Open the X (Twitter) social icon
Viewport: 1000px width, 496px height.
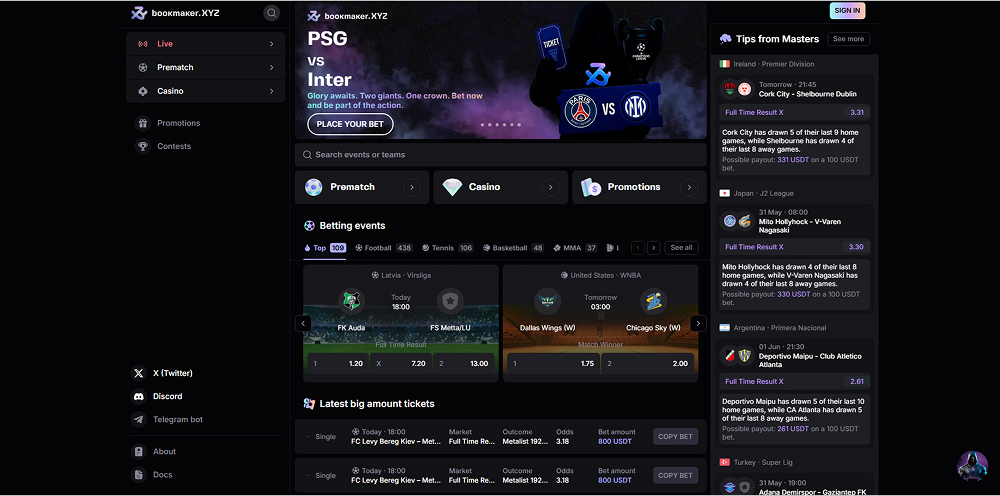[x=138, y=373]
